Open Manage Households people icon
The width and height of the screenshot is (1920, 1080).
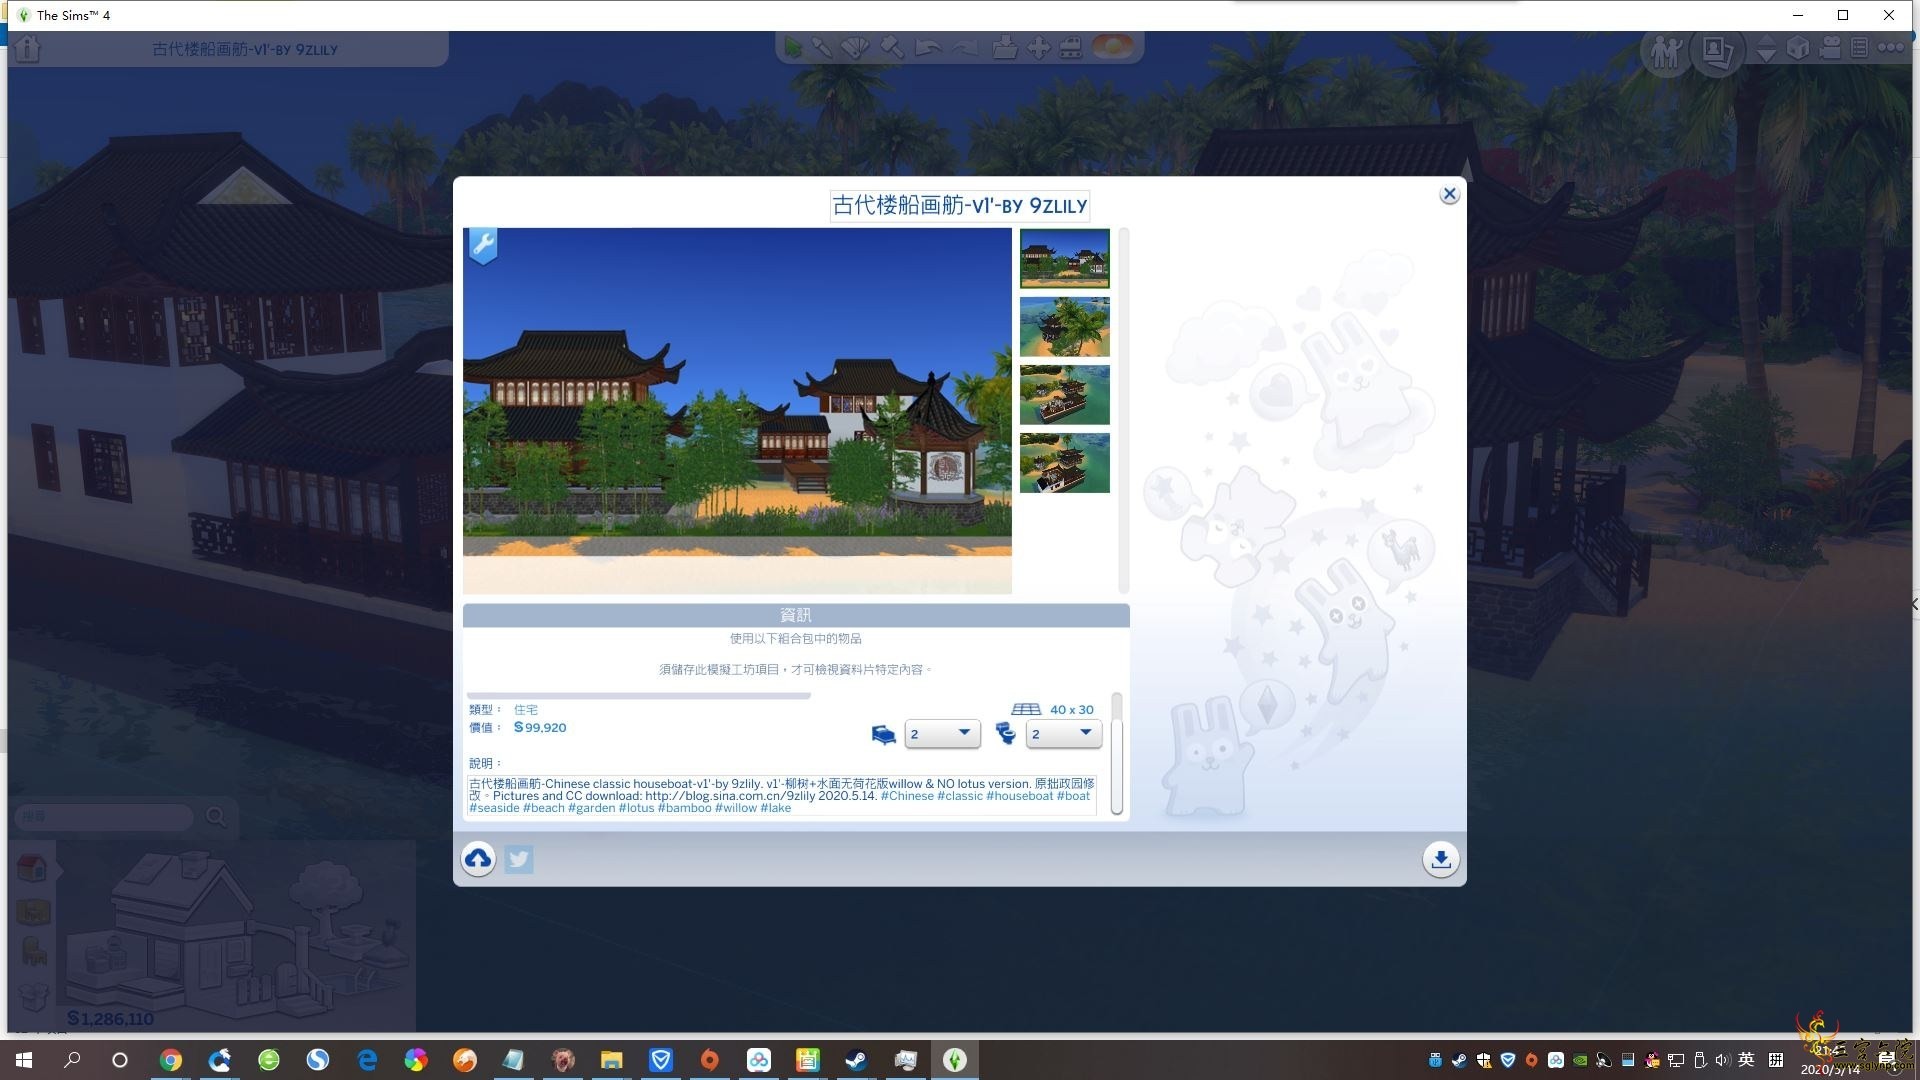[1667, 50]
